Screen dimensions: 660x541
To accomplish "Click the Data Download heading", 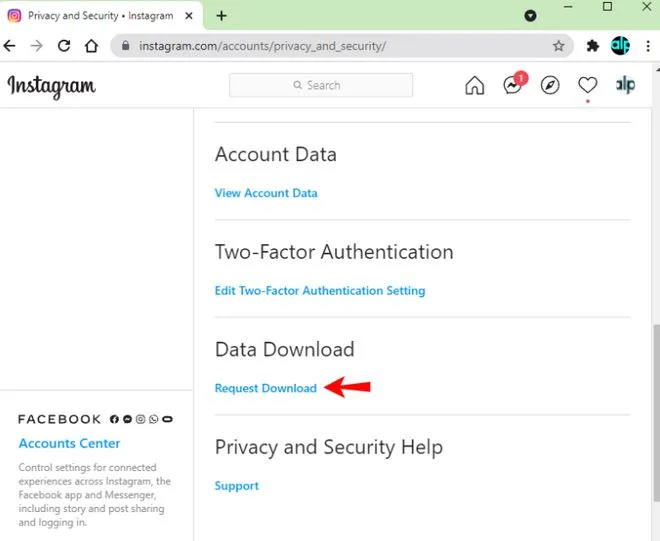I will pyautogui.click(x=285, y=349).
